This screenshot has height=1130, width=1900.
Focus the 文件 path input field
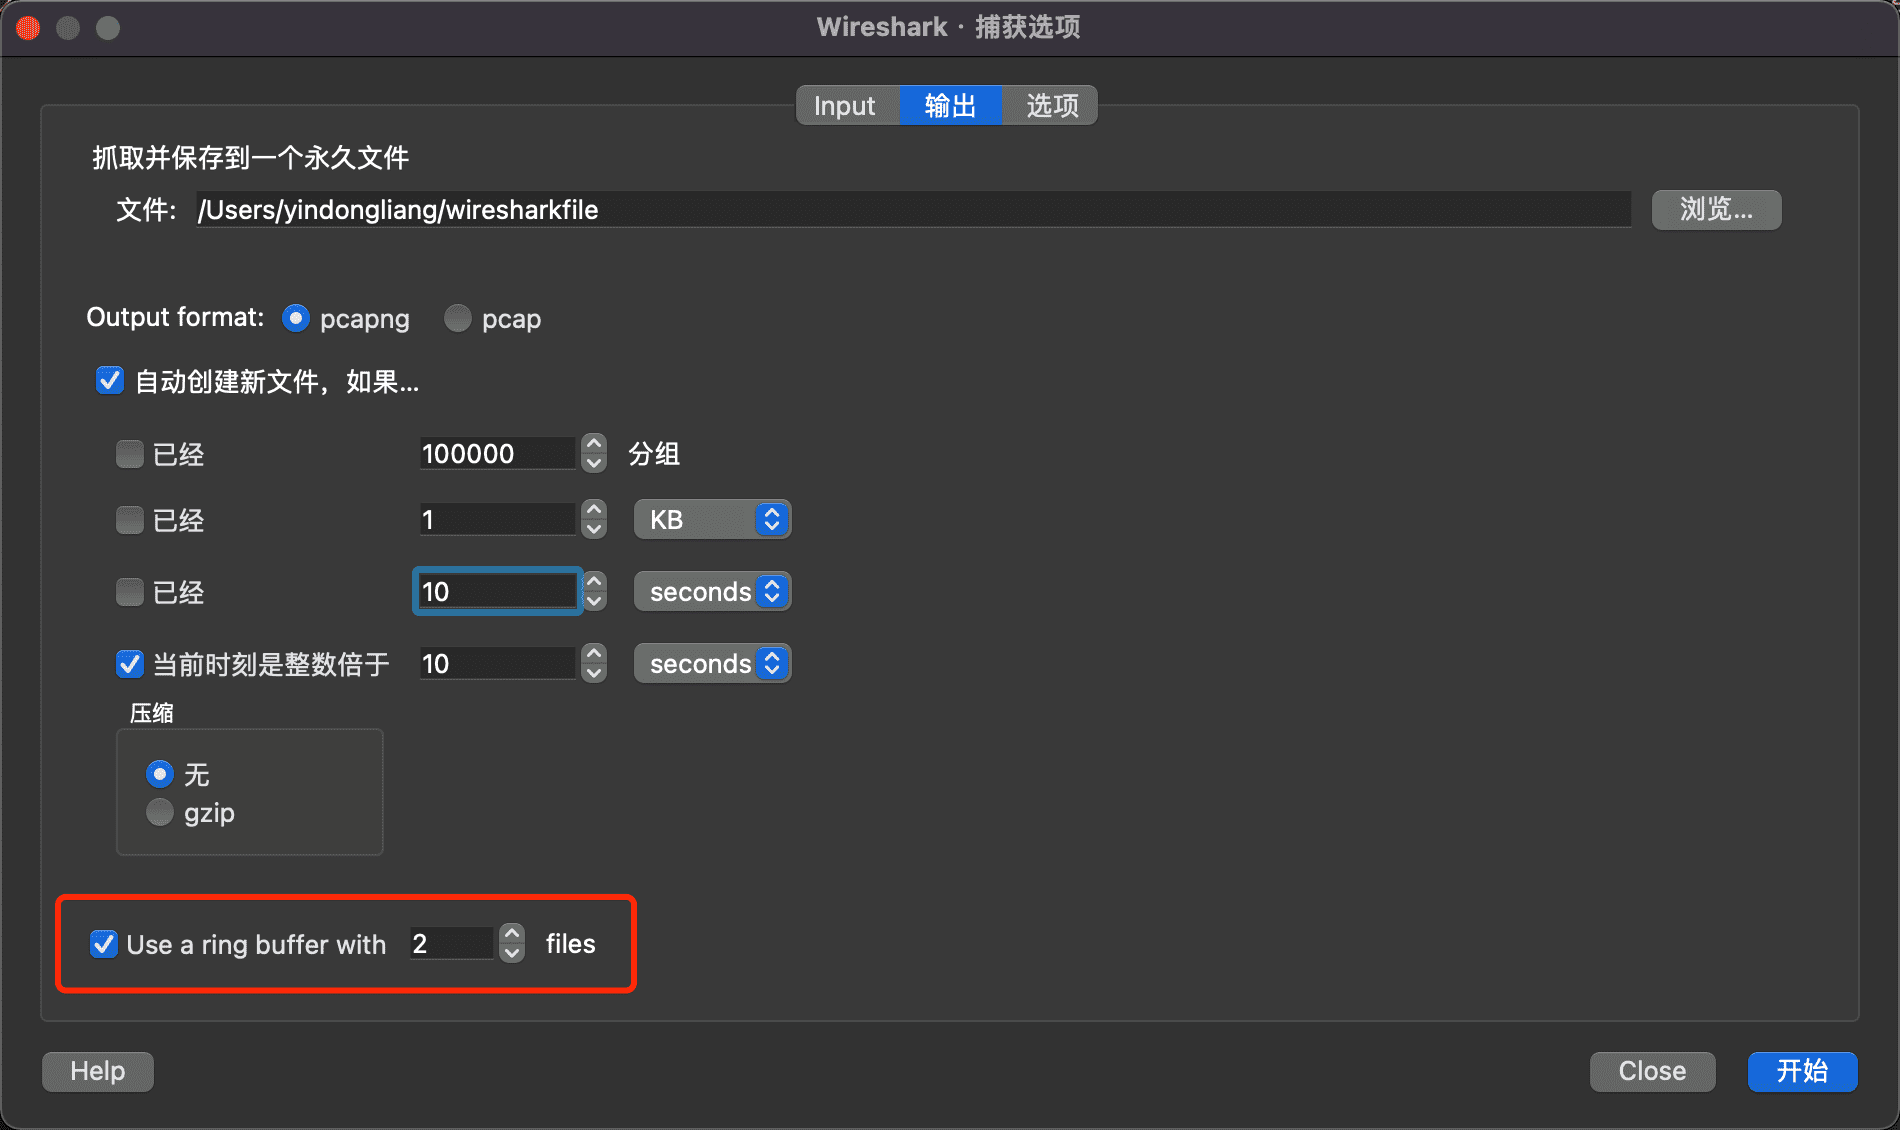[913, 210]
